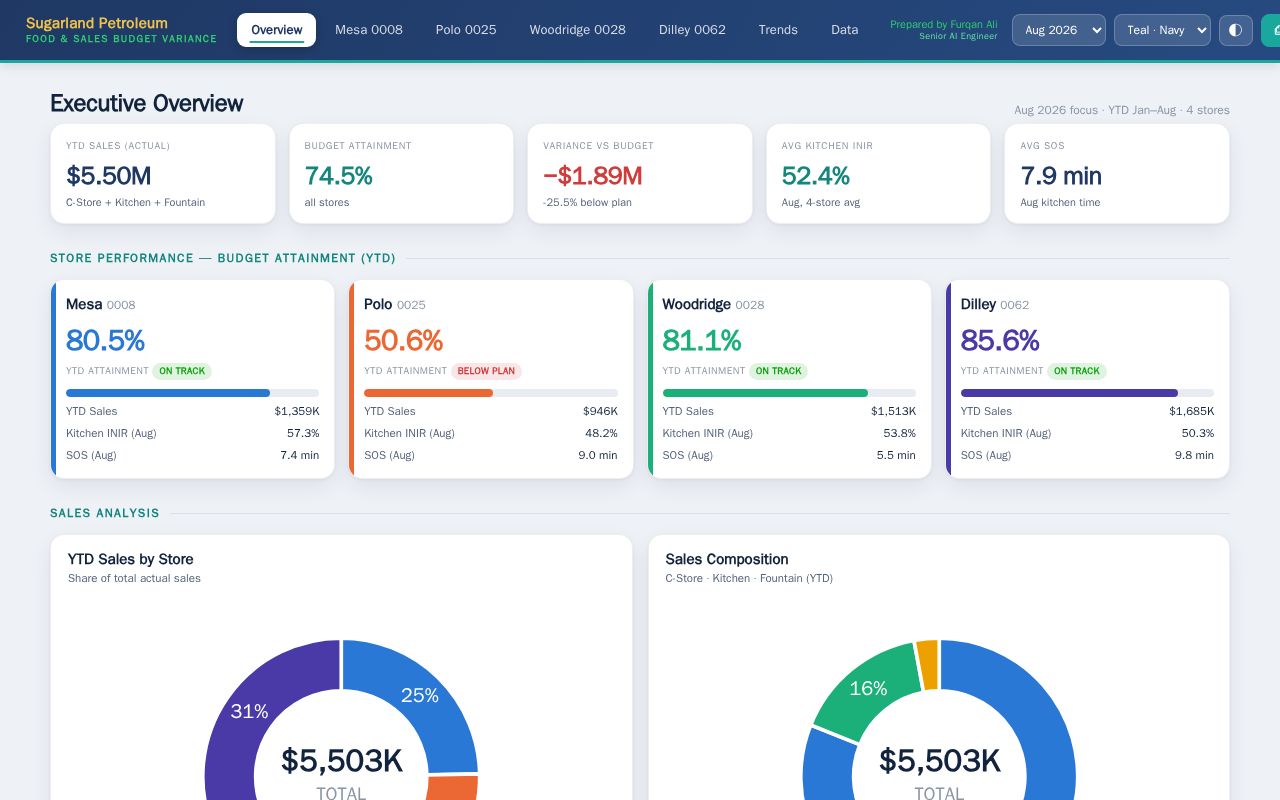Click Woodridge's SOS 5.5 min value
Screen dimensions: 1280x800
(x=896, y=455)
